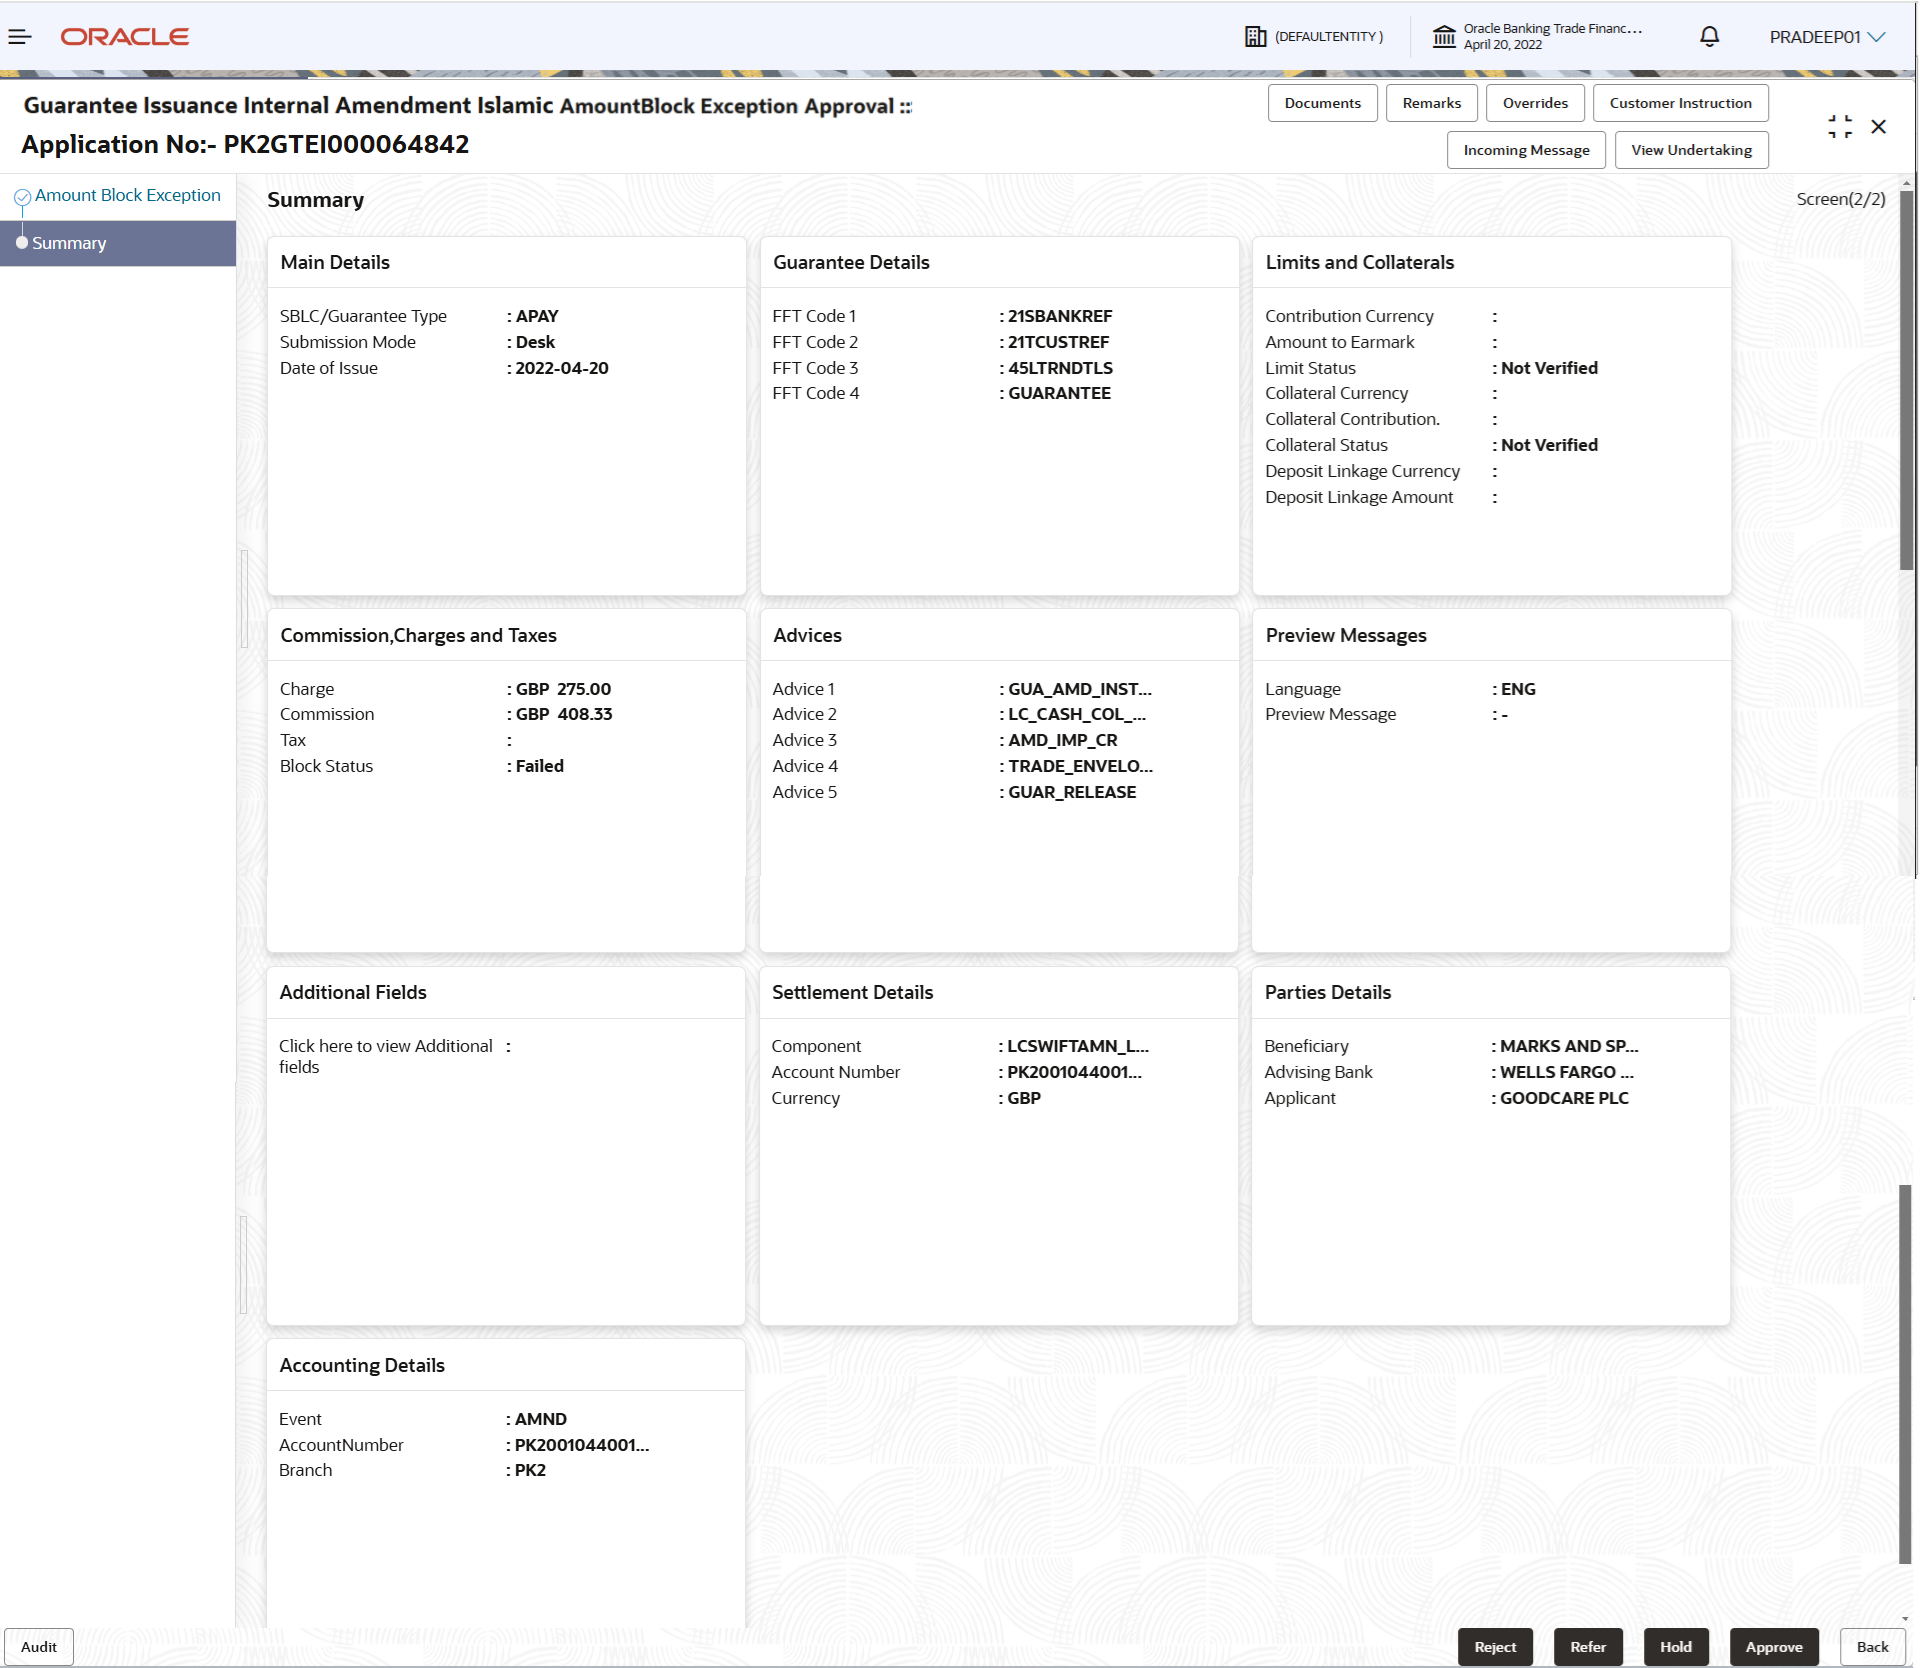The height and width of the screenshot is (1668, 1920).
Task: Open the notifications bell
Action: pos(1708,36)
